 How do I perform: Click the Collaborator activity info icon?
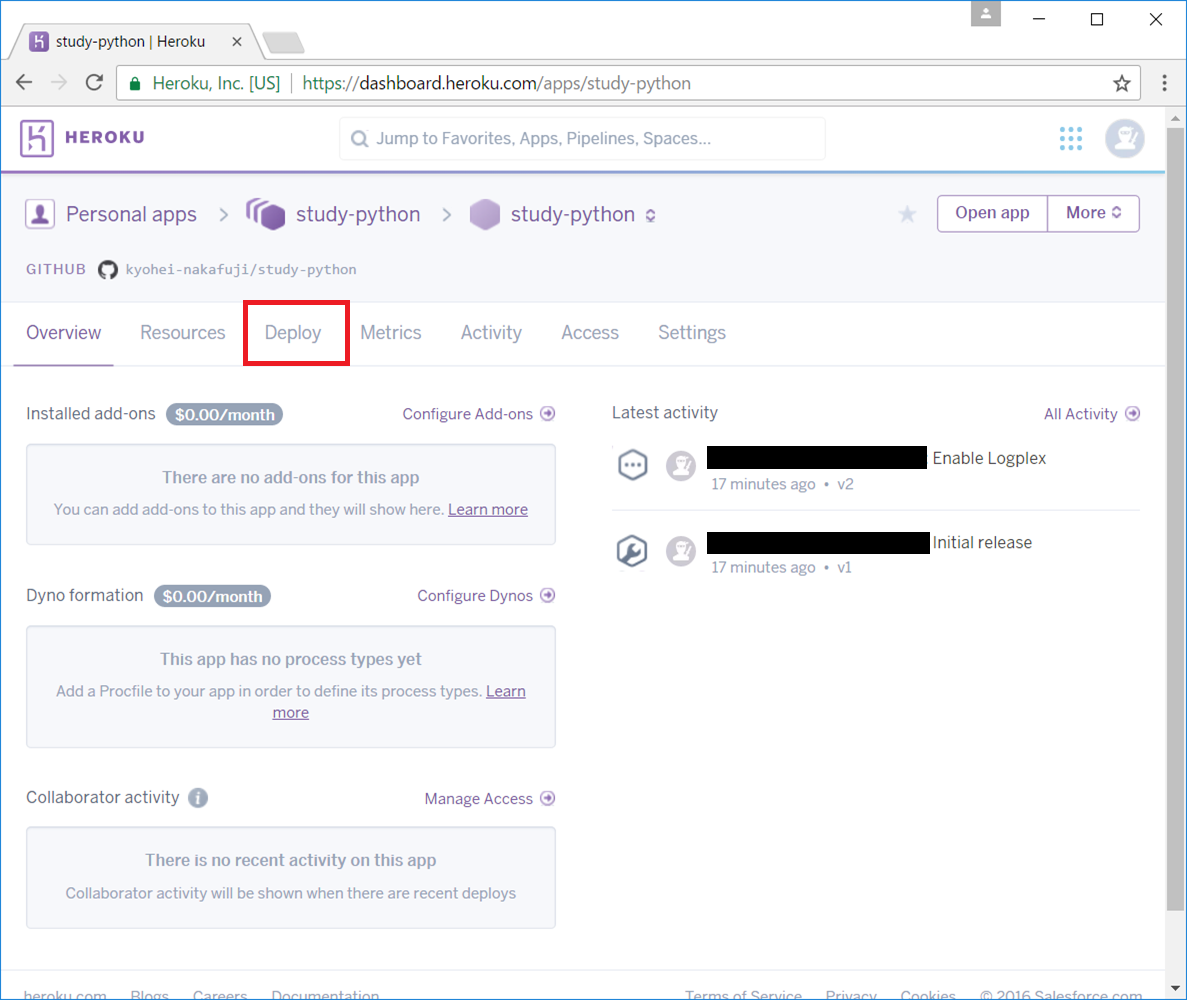pyautogui.click(x=198, y=798)
